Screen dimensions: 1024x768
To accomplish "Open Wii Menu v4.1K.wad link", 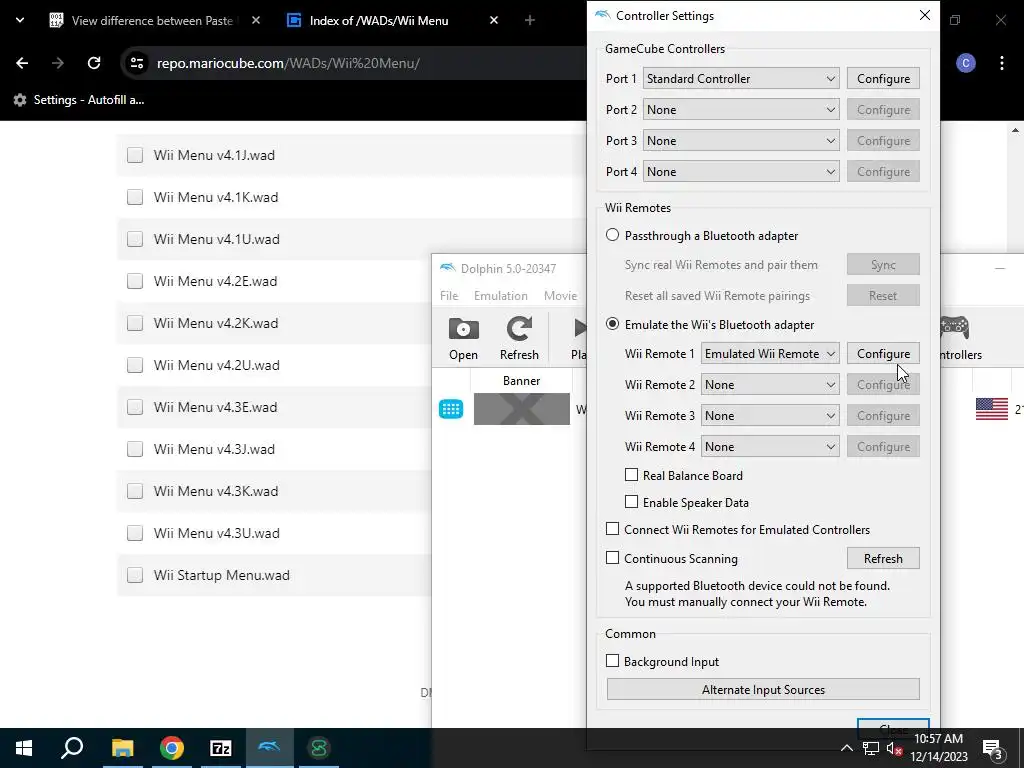I will point(216,197).
